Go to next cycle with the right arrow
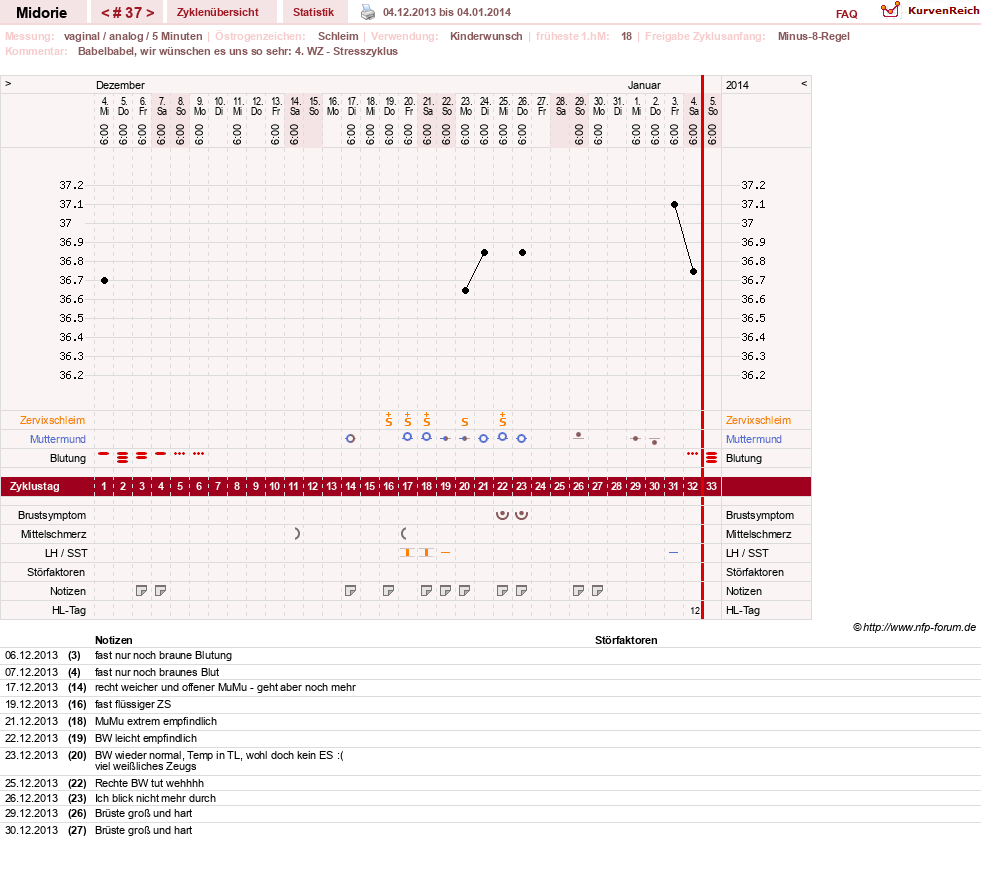Viewport: 981px width, 893px height. click(150, 13)
